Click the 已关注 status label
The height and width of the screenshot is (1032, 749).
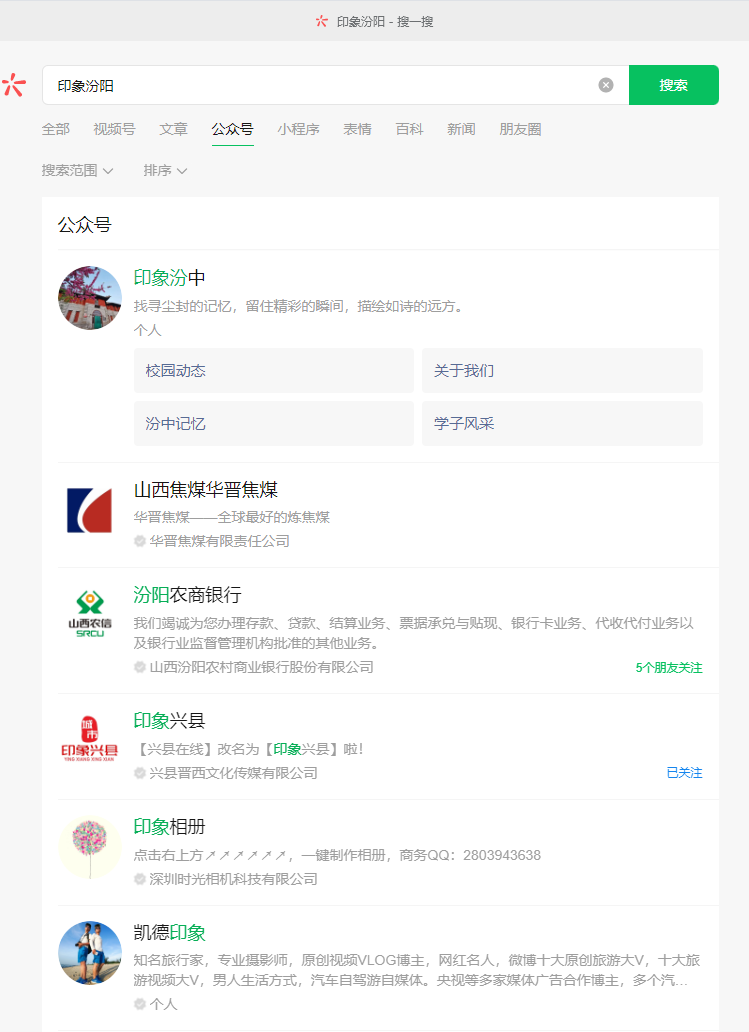[x=684, y=773]
